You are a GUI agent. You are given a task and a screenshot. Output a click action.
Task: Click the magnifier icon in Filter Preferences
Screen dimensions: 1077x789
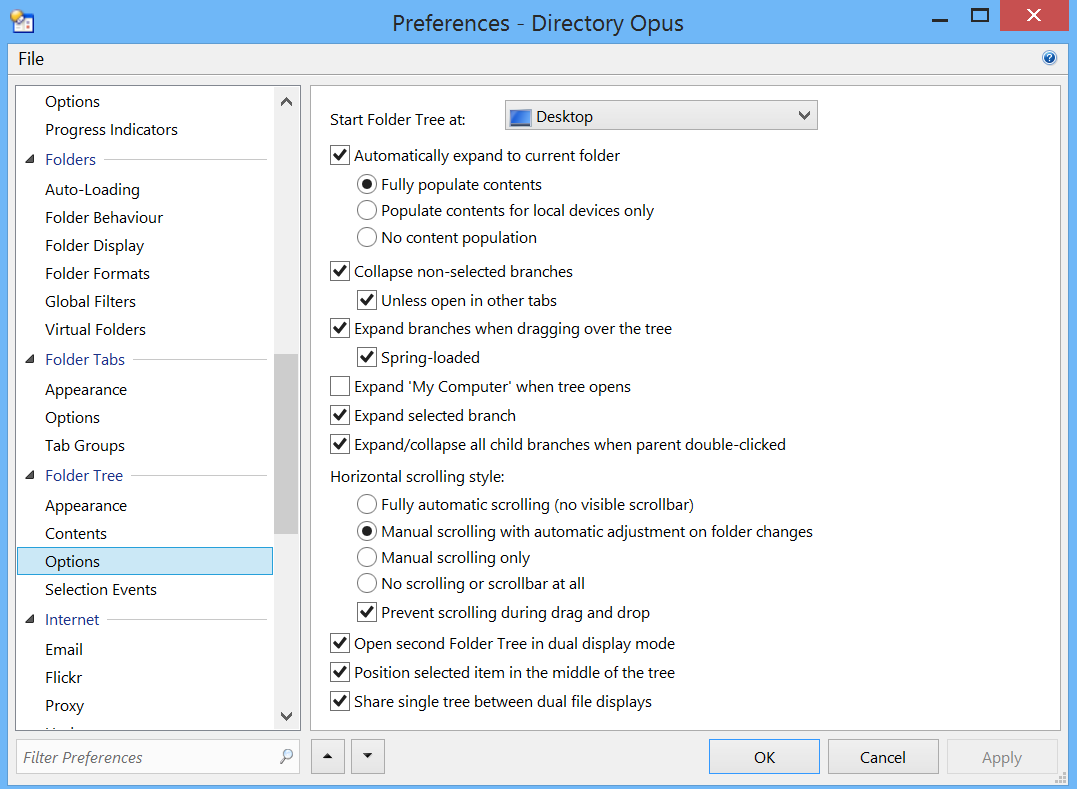[x=286, y=757]
